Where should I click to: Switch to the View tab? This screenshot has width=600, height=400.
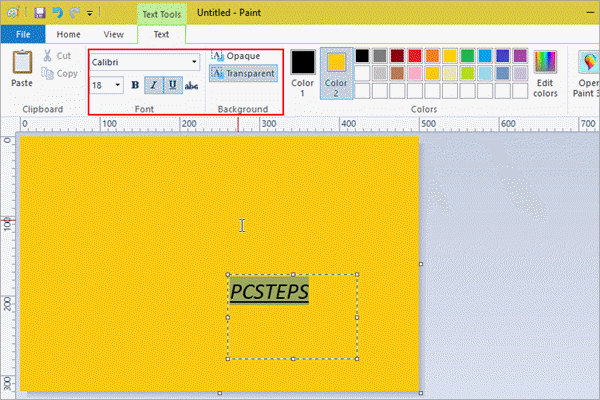click(x=114, y=34)
